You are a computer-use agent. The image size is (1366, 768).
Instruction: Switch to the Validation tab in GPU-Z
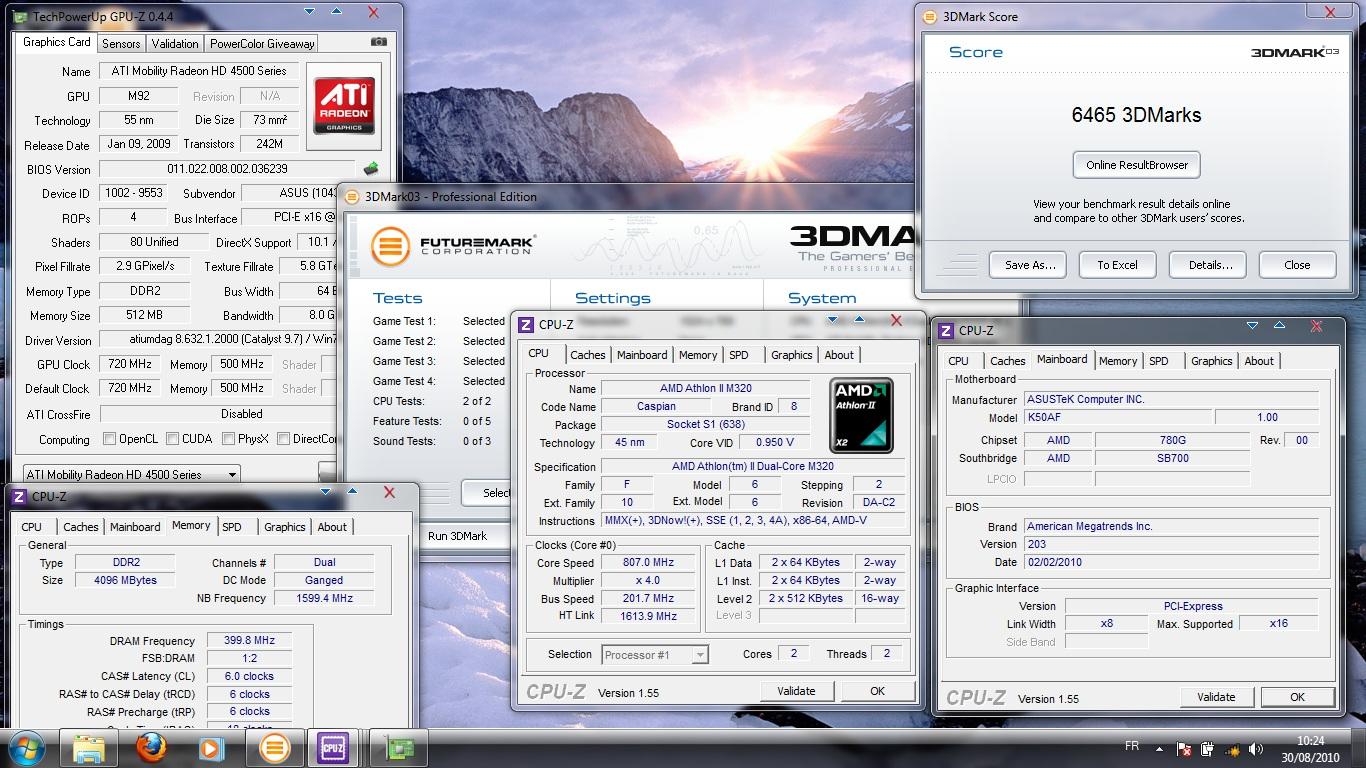[x=175, y=44]
